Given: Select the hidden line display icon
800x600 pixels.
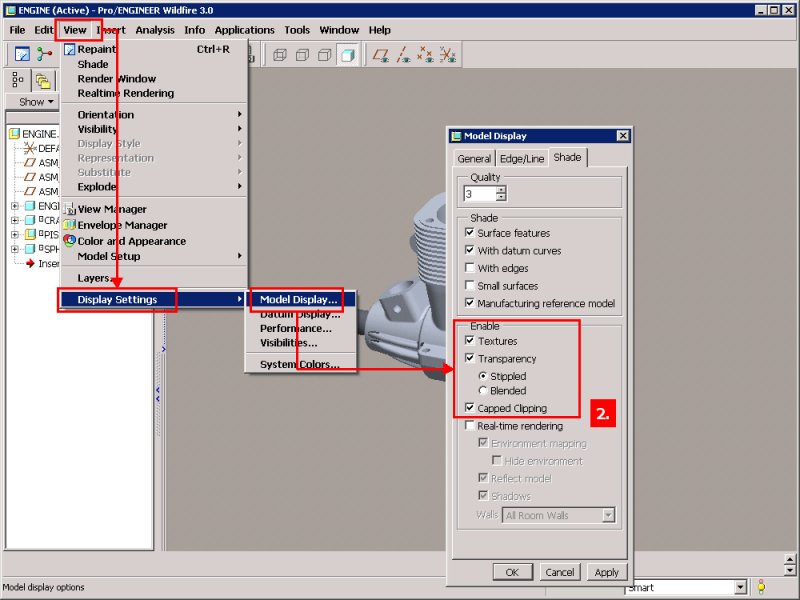Looking at the screenshot, I should click(302, 55).
